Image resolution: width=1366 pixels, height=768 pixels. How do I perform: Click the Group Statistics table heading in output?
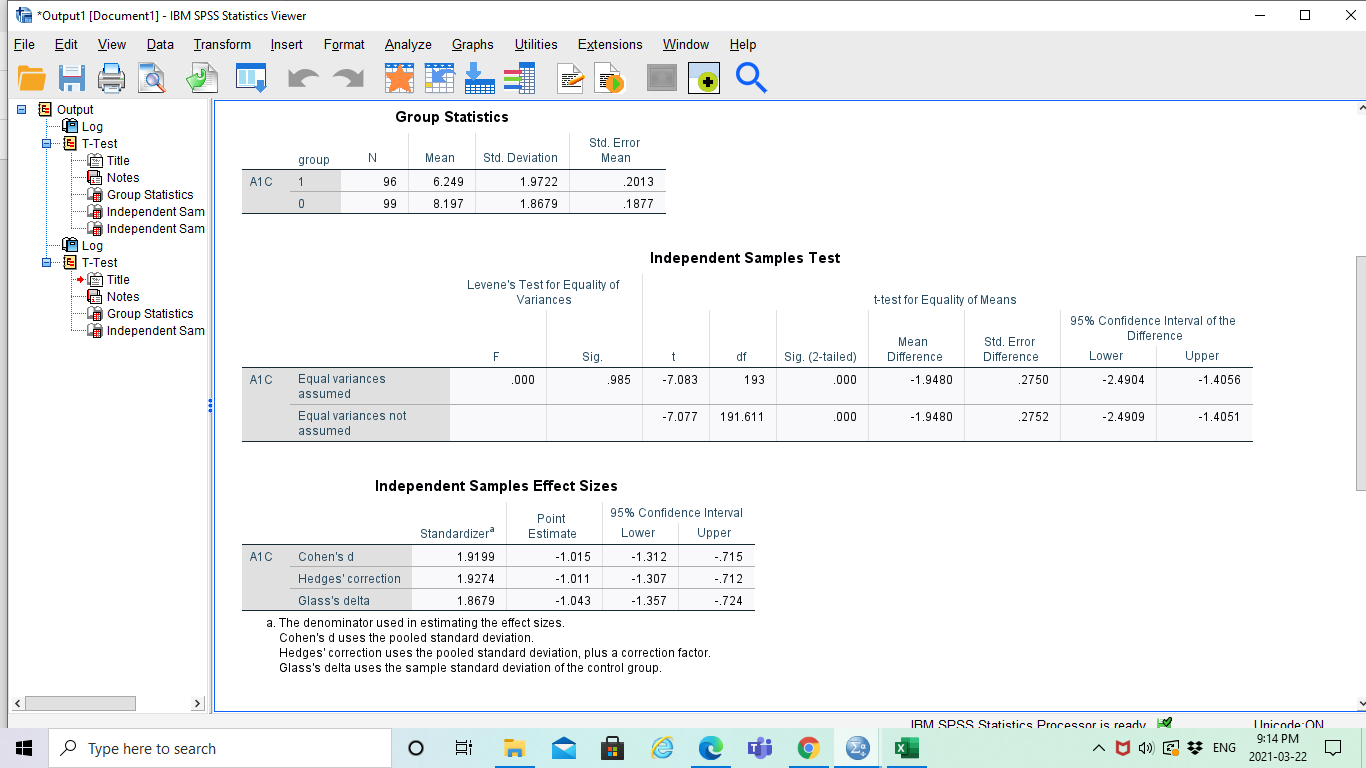452,117
